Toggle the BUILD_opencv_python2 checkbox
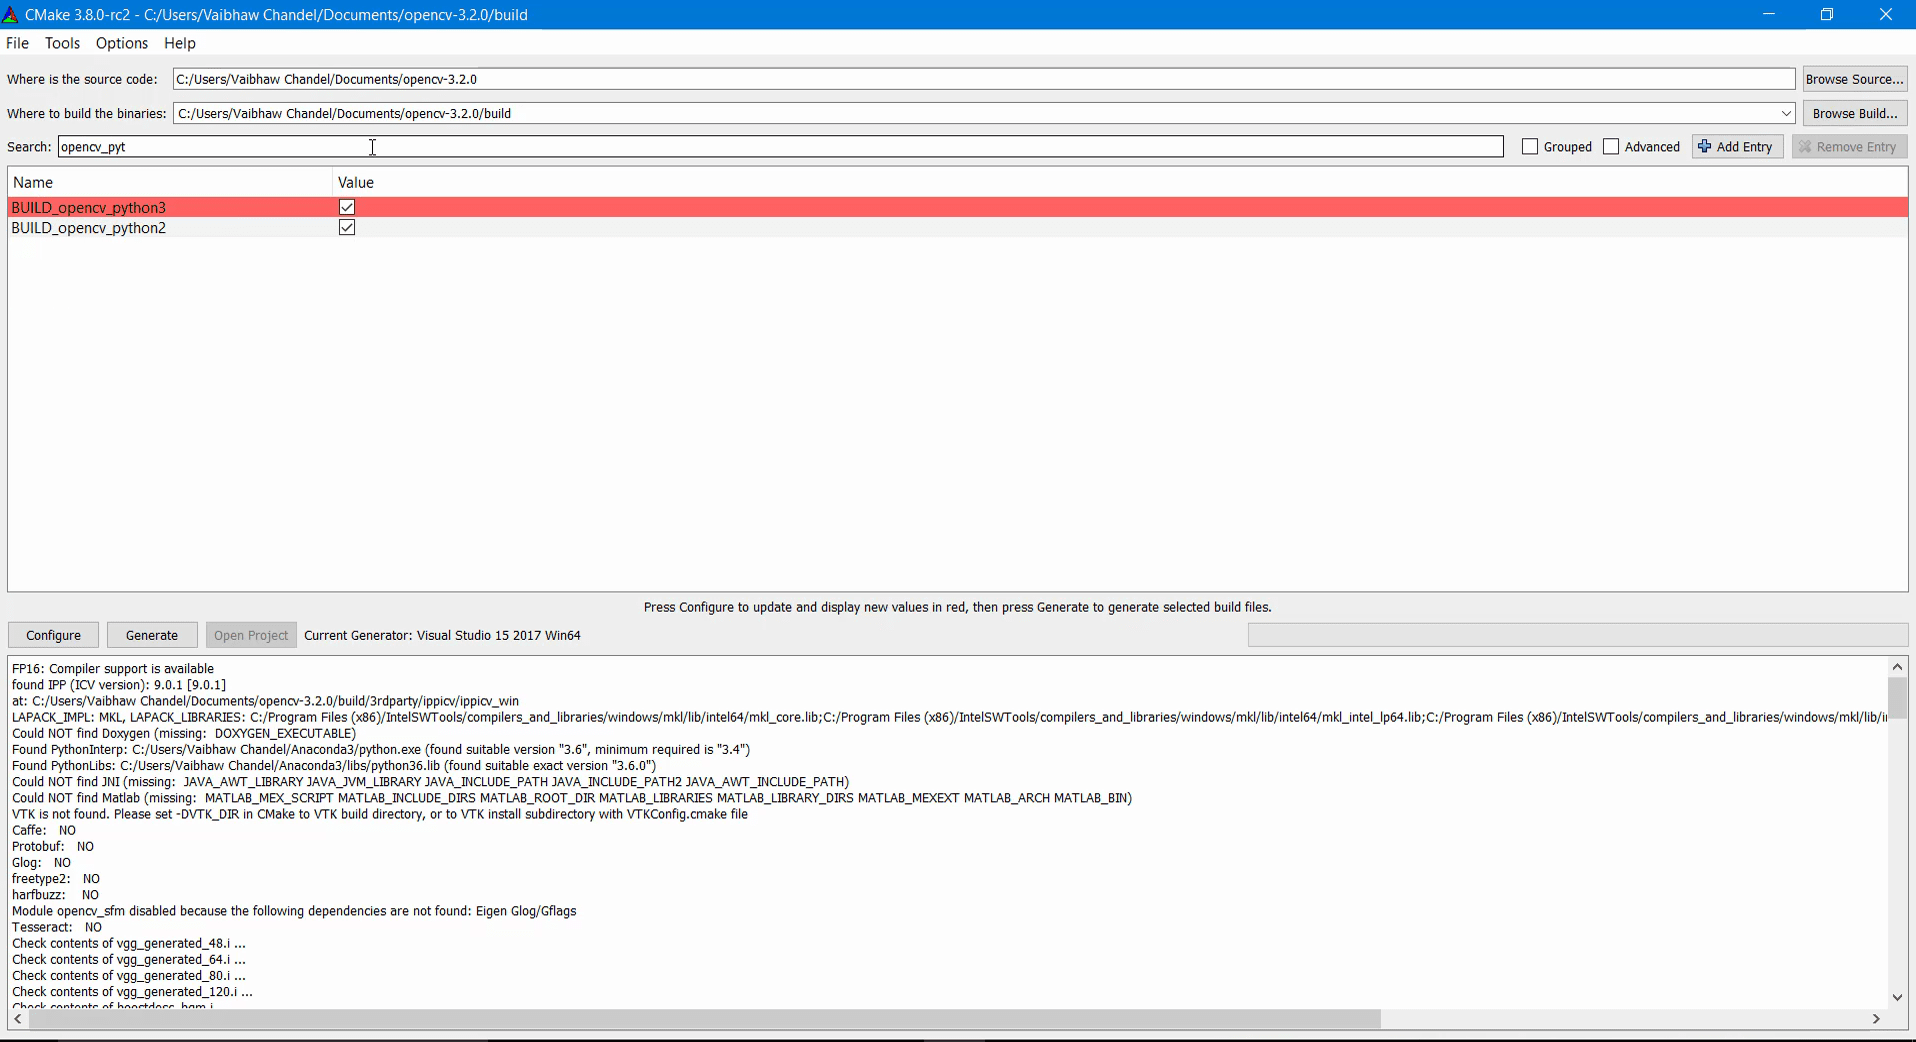The width and height of the screenshot is (1916, 1042). (x=347, y=227)
